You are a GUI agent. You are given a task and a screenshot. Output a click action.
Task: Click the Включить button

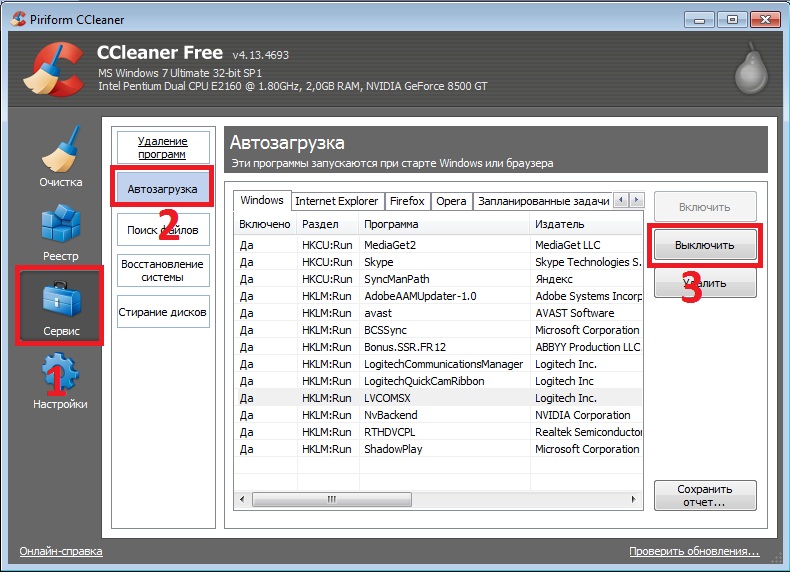[x=705, y=207]
